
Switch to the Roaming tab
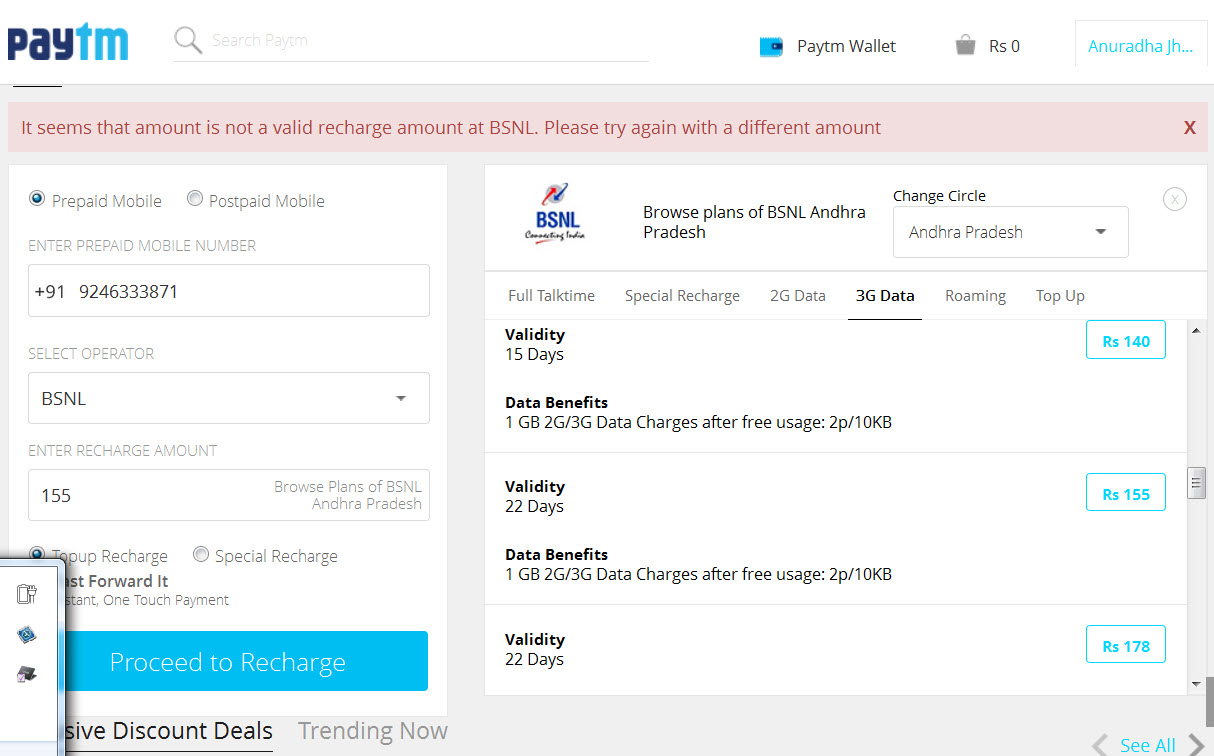click(x=975, y=295)
